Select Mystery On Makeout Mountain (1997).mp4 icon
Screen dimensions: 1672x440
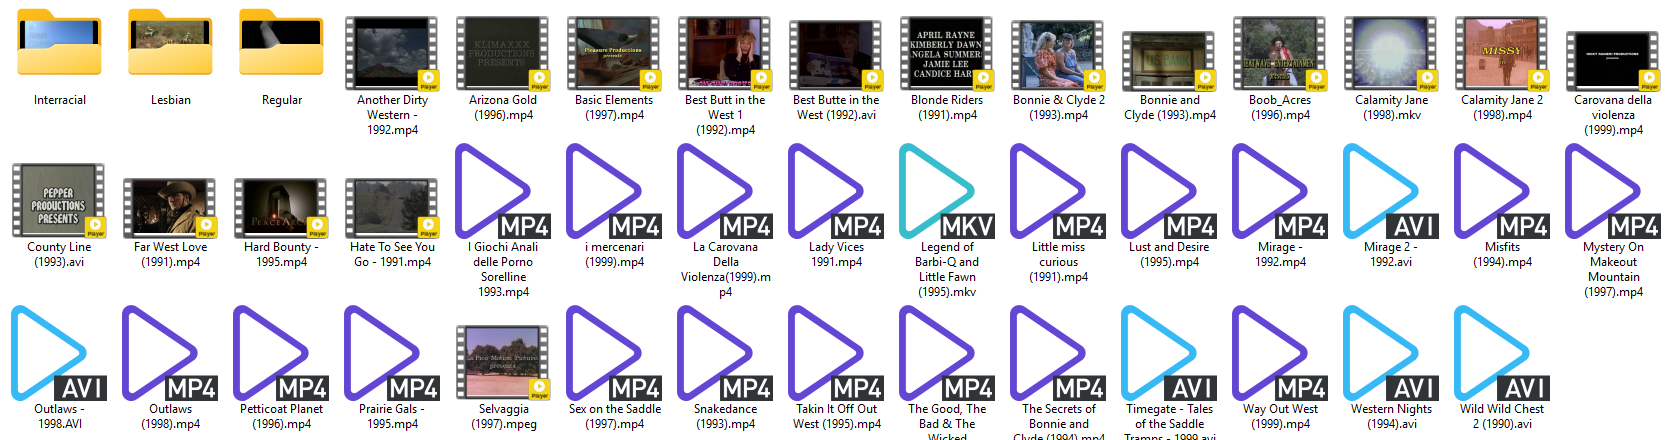(x=1613, y=191)
